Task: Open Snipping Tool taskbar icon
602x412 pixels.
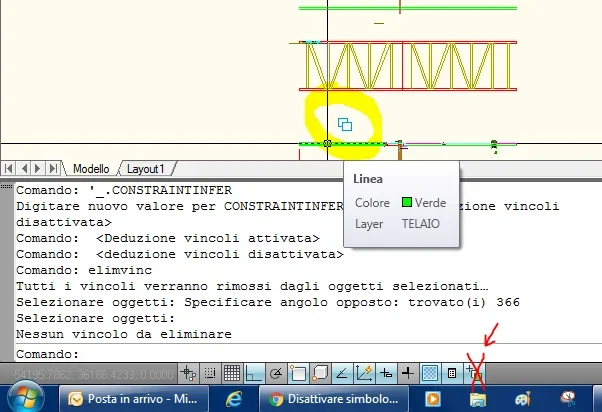Action: click(x=568, y=399)
